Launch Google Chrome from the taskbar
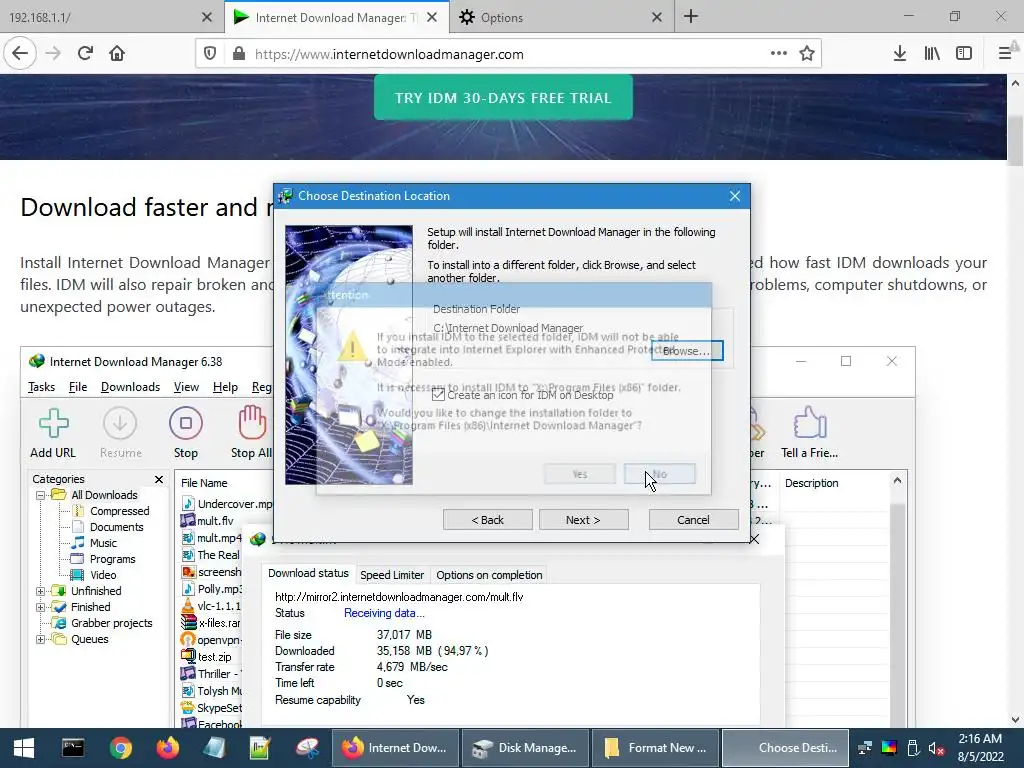Screen dimensions: 1024x768 (121, 748)
